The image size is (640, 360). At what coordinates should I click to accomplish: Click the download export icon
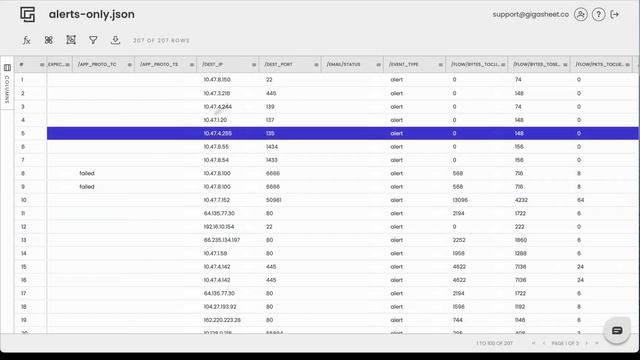(x=116, y=40)
